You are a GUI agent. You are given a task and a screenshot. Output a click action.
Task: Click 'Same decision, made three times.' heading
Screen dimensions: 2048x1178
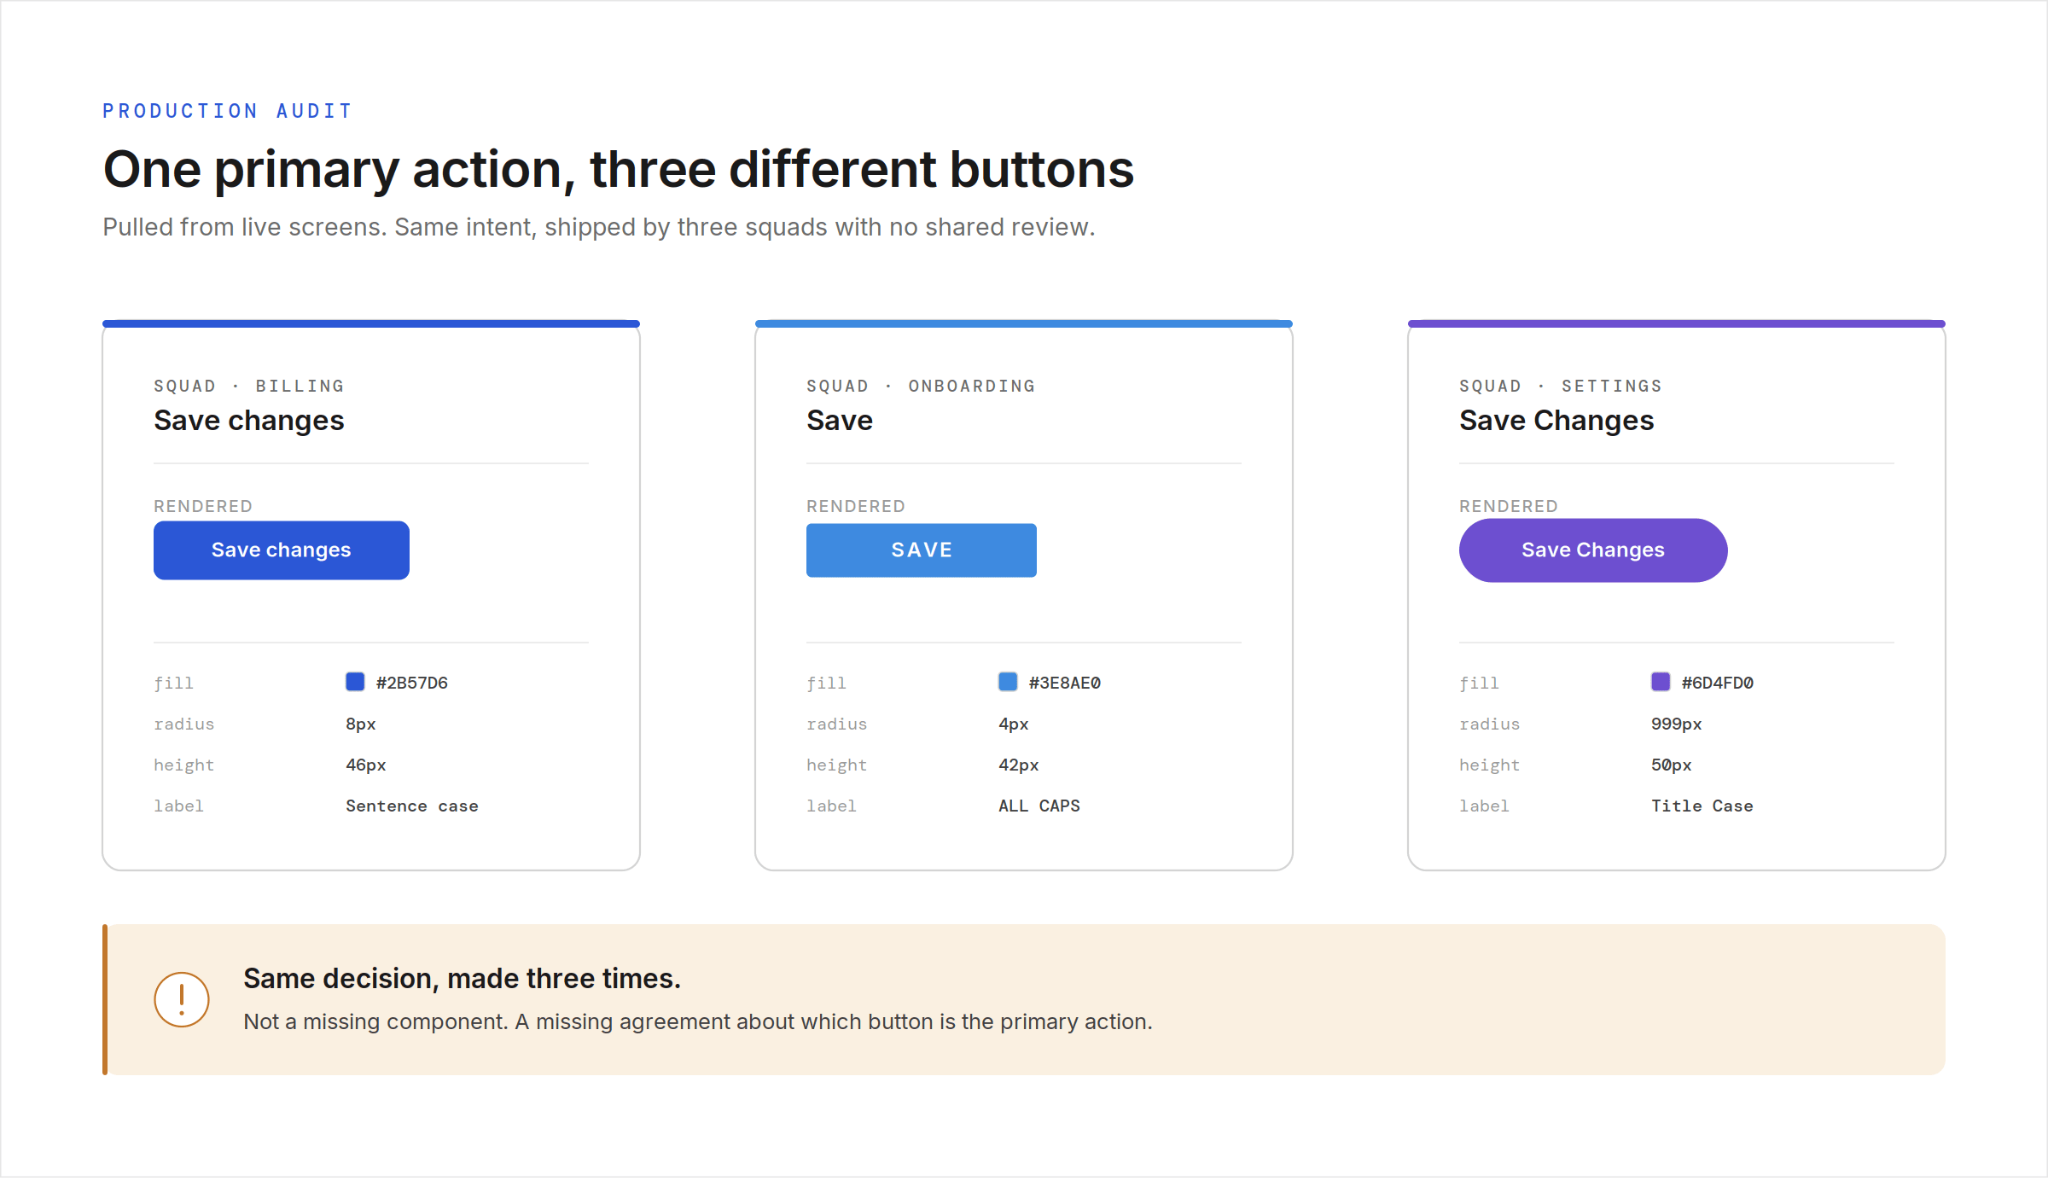462,979
